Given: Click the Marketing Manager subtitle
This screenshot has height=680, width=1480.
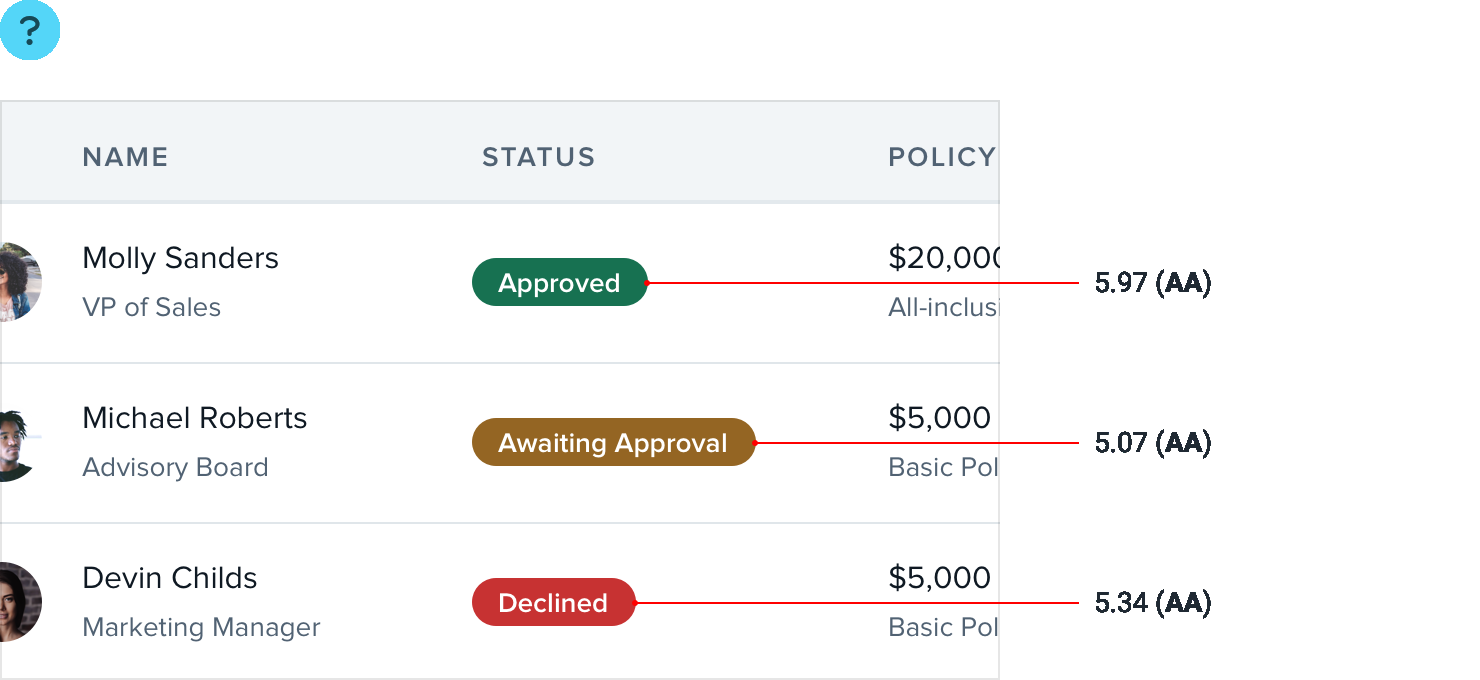Looking at the screenshot, I should point(201,627).
